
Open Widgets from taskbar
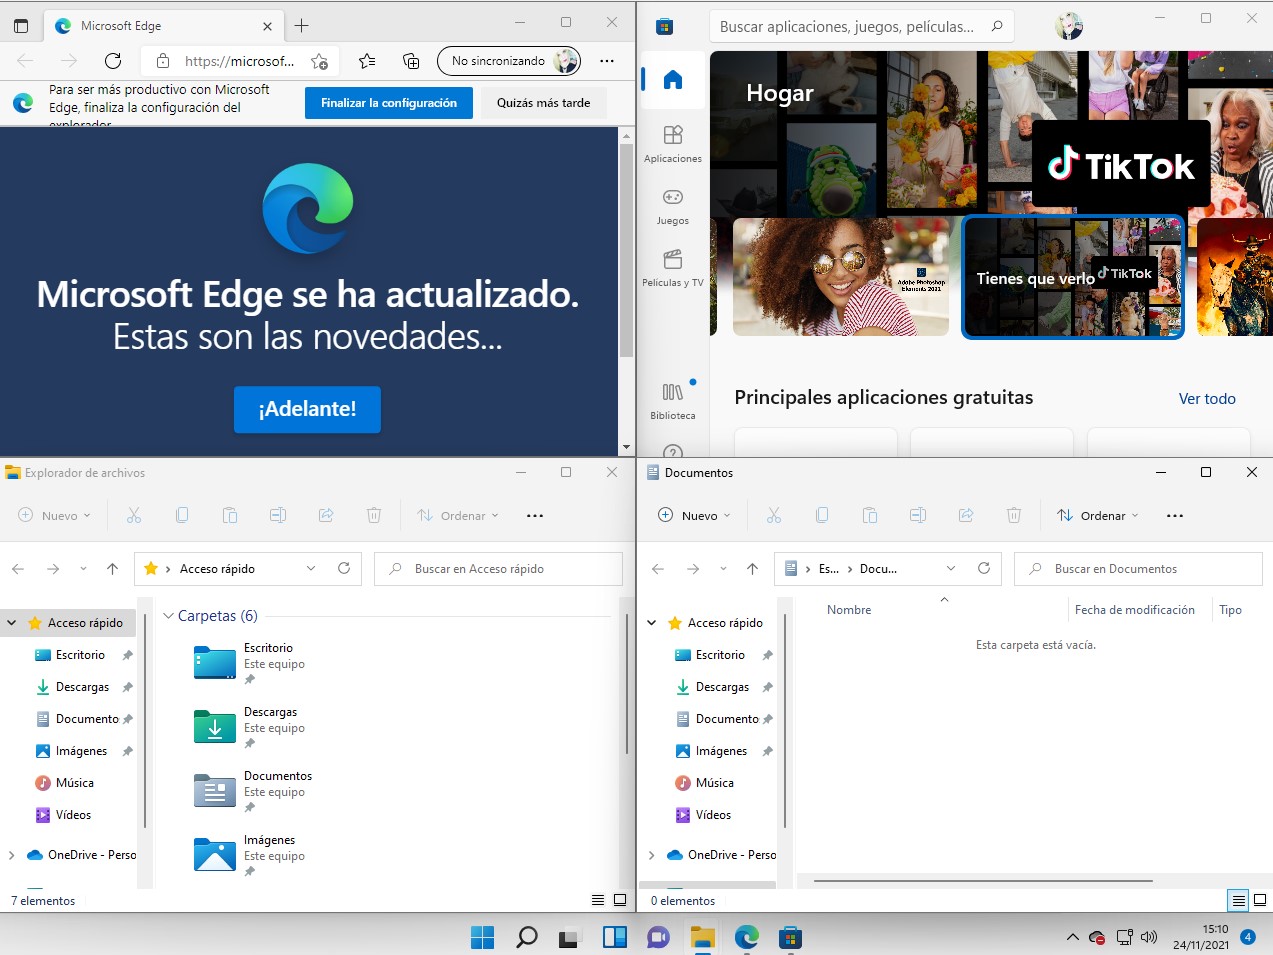pos(614,937)
